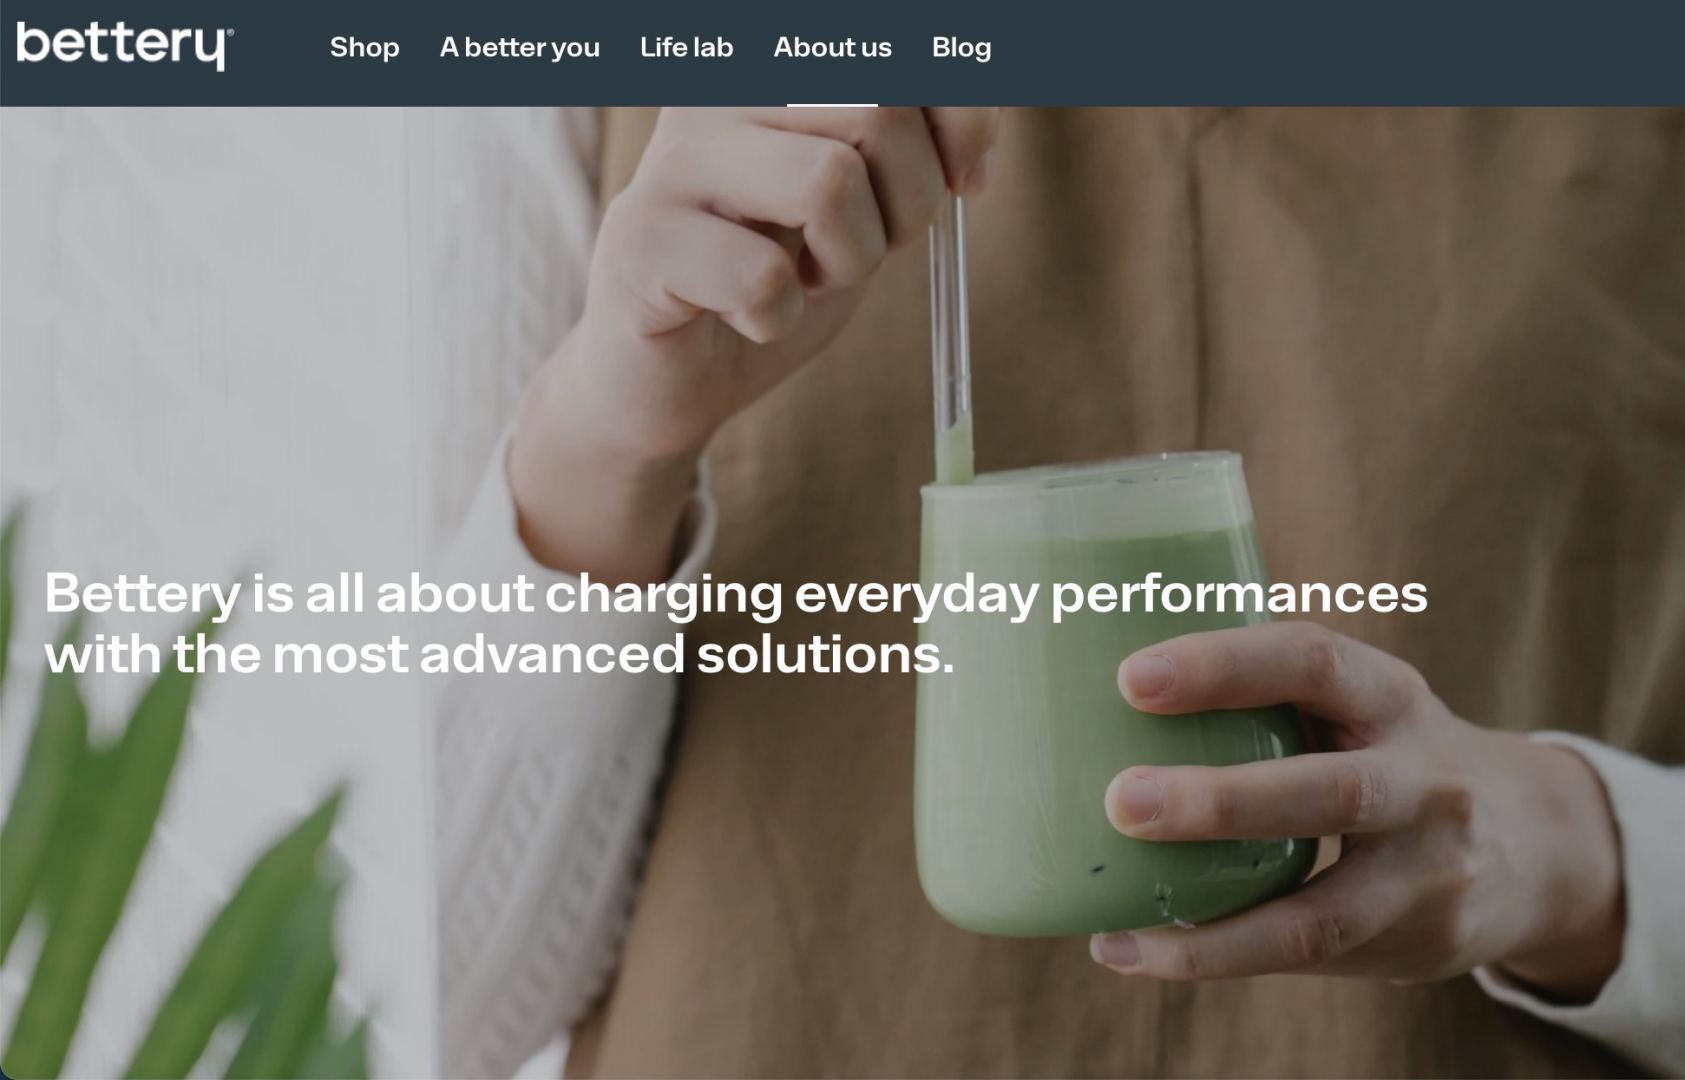Click the white knitted sweater sleeve
Image resolution: width=1685 pixels, height=1080 pixels.
[560, 800]
